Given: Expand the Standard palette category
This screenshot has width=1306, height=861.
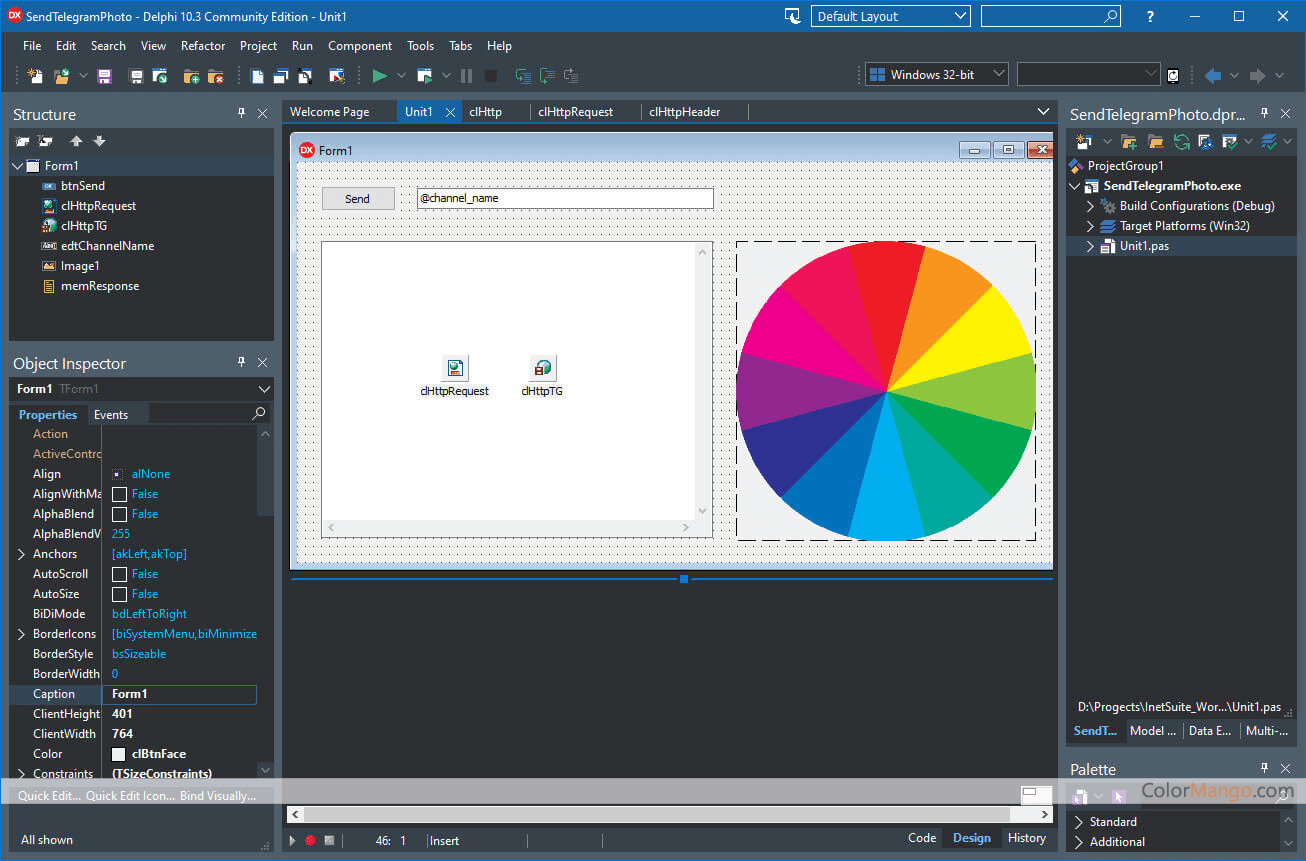Looking at the screenshot, I should tap(1079, 822).
